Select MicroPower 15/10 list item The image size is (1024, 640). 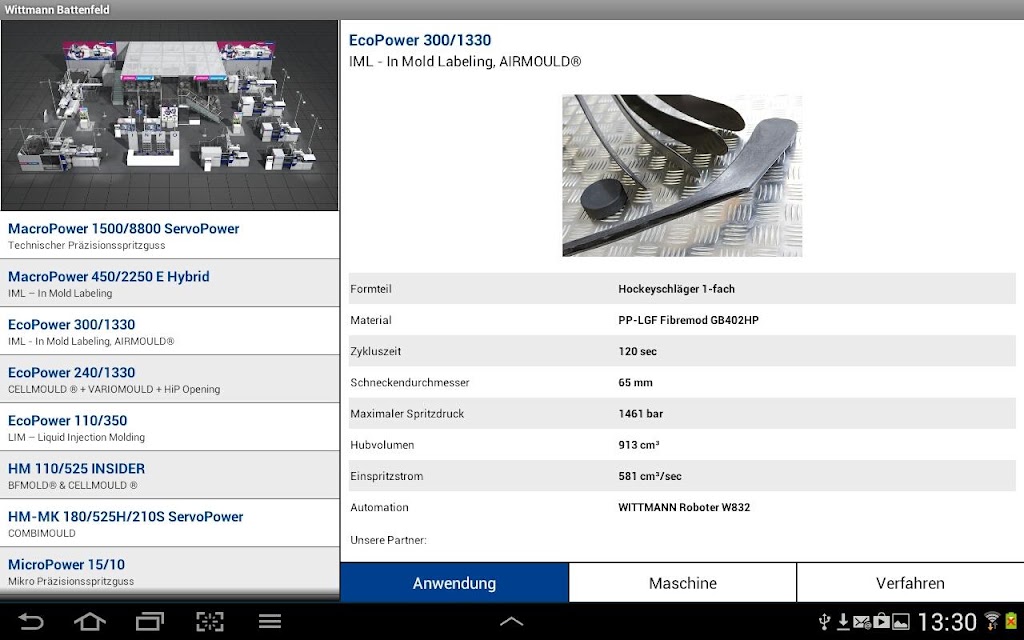[170, 571]
